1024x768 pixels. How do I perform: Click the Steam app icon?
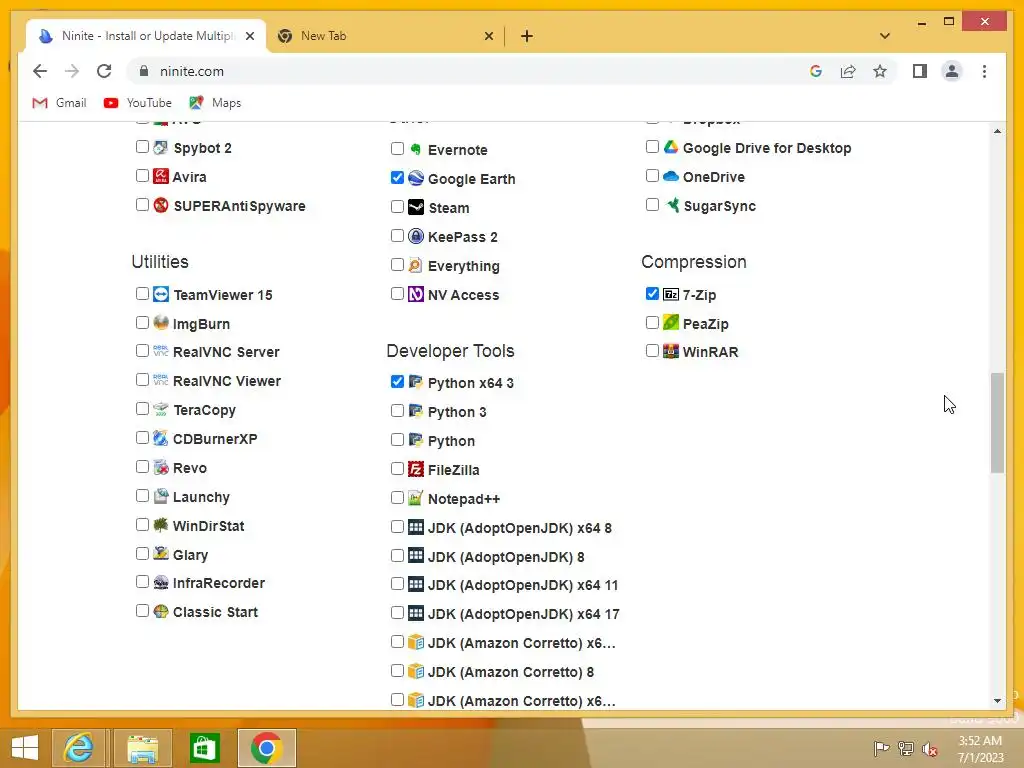[416, 207]
